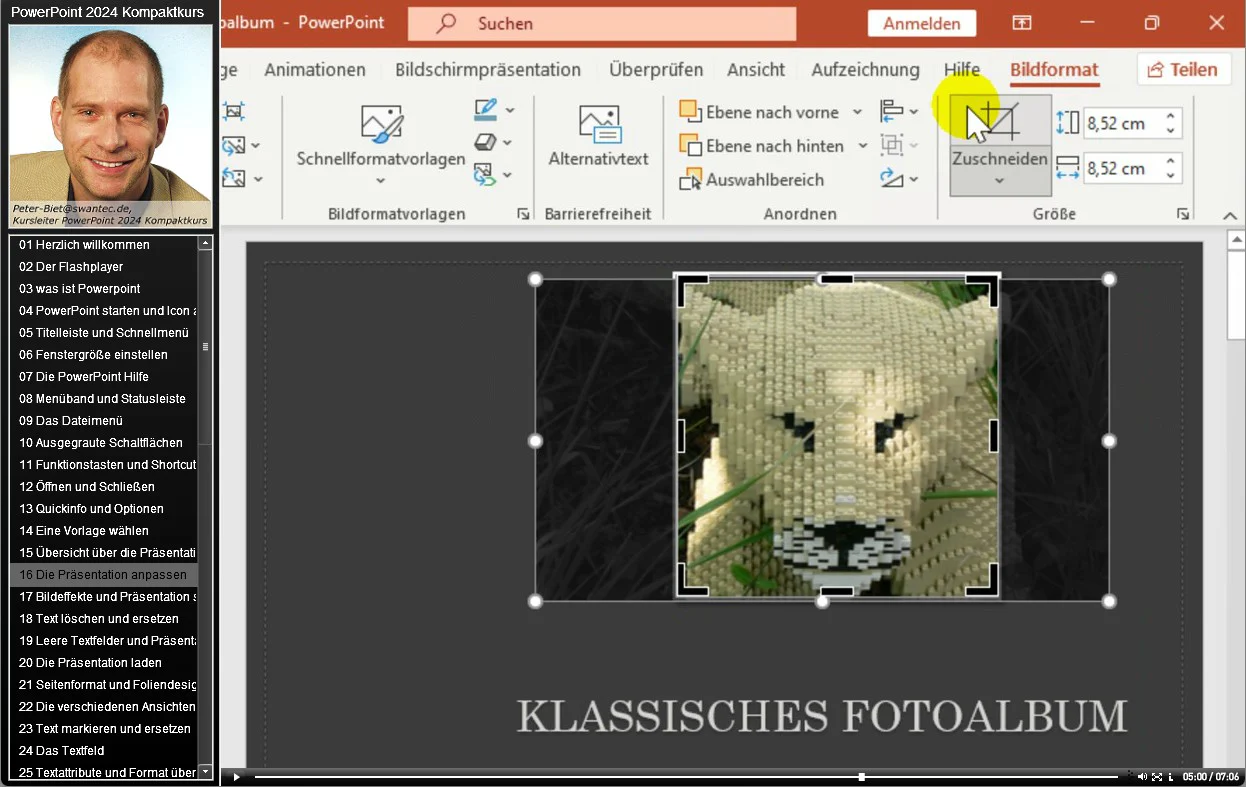Open the Zuschneiden dropdown arrow

[999, 181]
